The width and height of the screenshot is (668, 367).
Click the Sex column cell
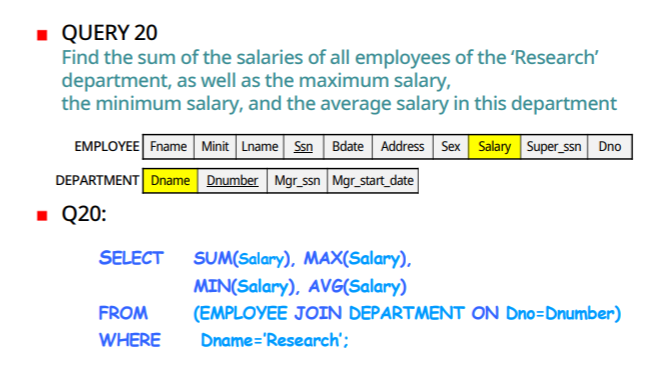451,147
